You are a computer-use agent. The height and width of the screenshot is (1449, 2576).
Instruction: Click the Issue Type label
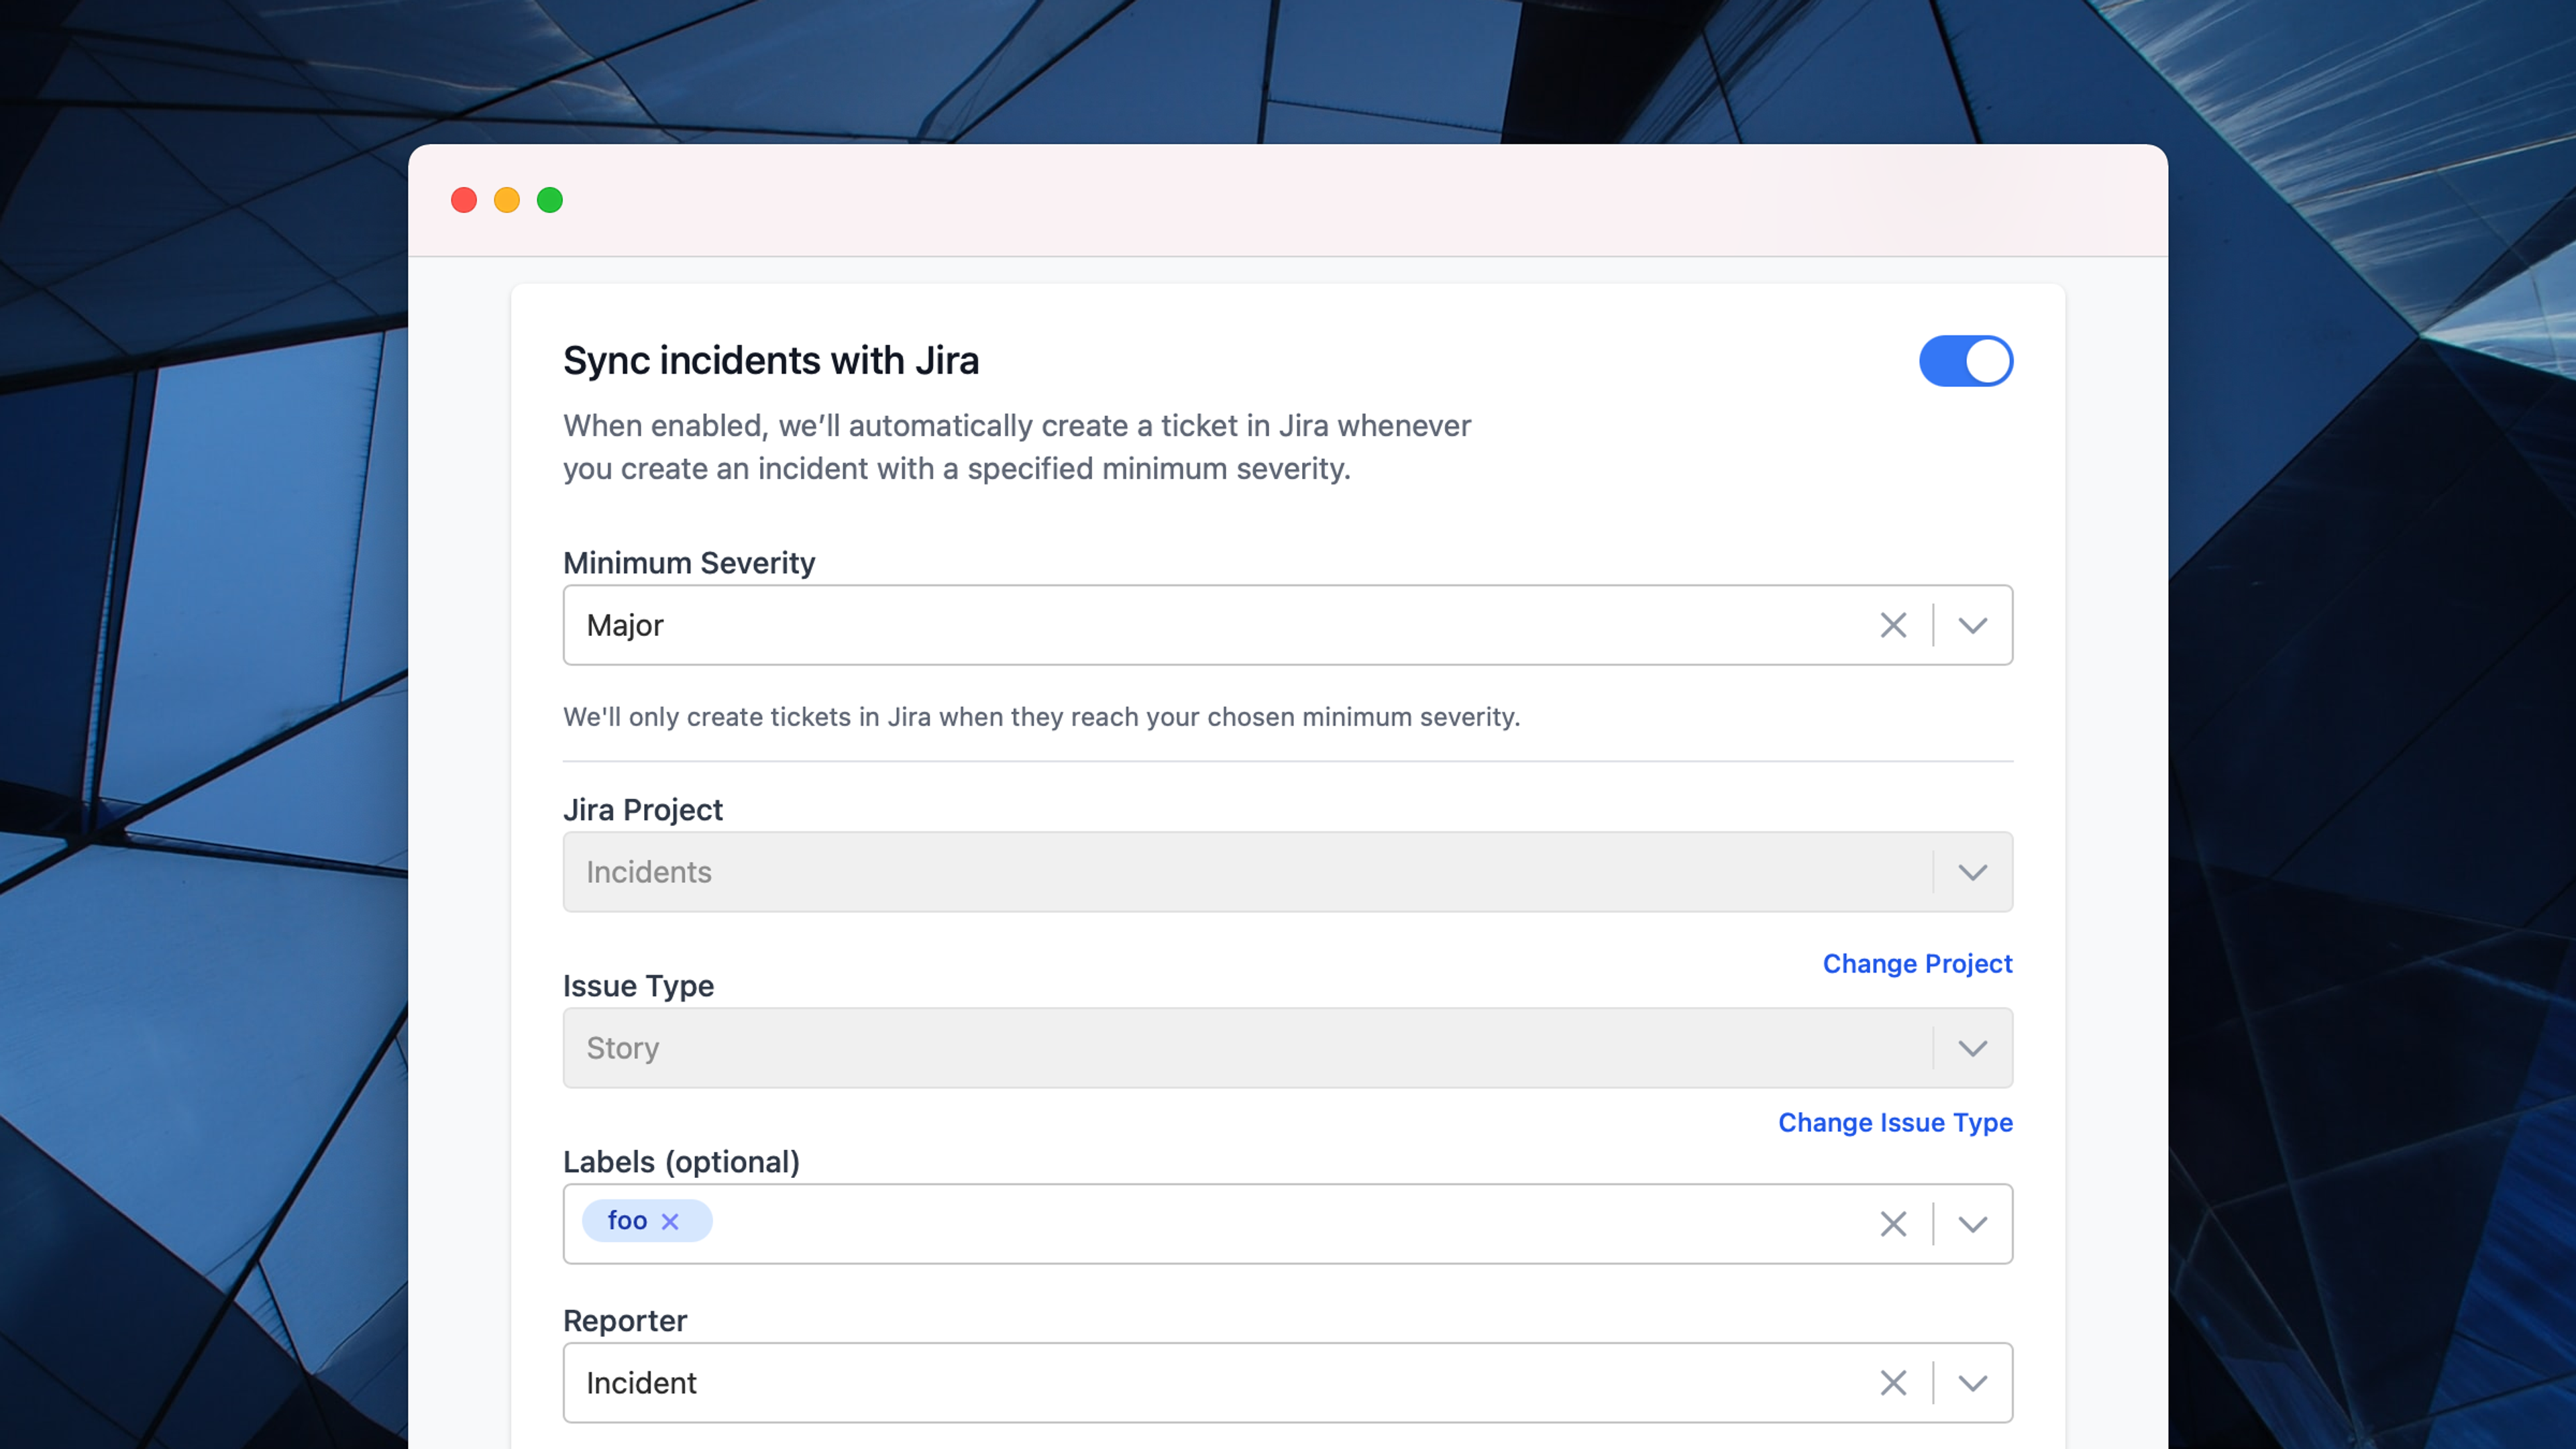point(638,986)
